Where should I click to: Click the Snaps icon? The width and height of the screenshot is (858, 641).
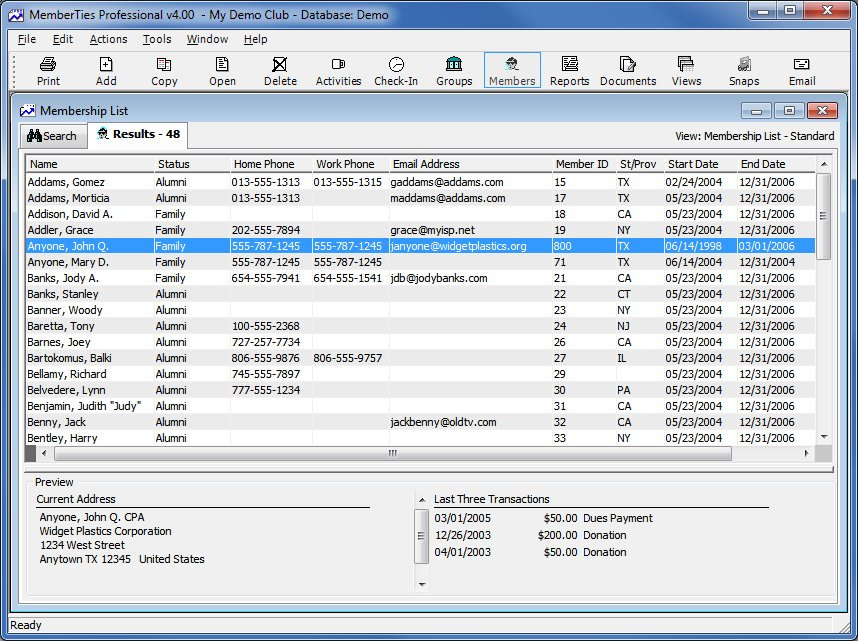(743, 69)
